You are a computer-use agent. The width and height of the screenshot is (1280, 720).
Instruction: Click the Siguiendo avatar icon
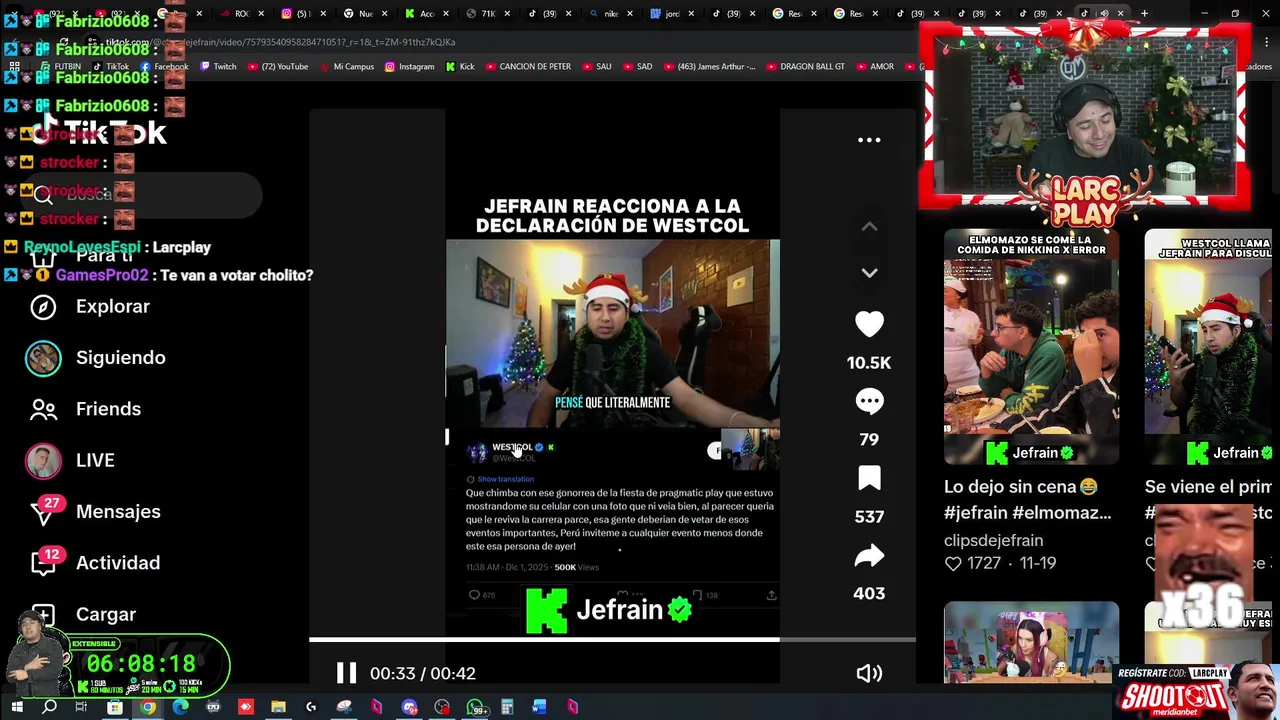(x=43, y=358)
